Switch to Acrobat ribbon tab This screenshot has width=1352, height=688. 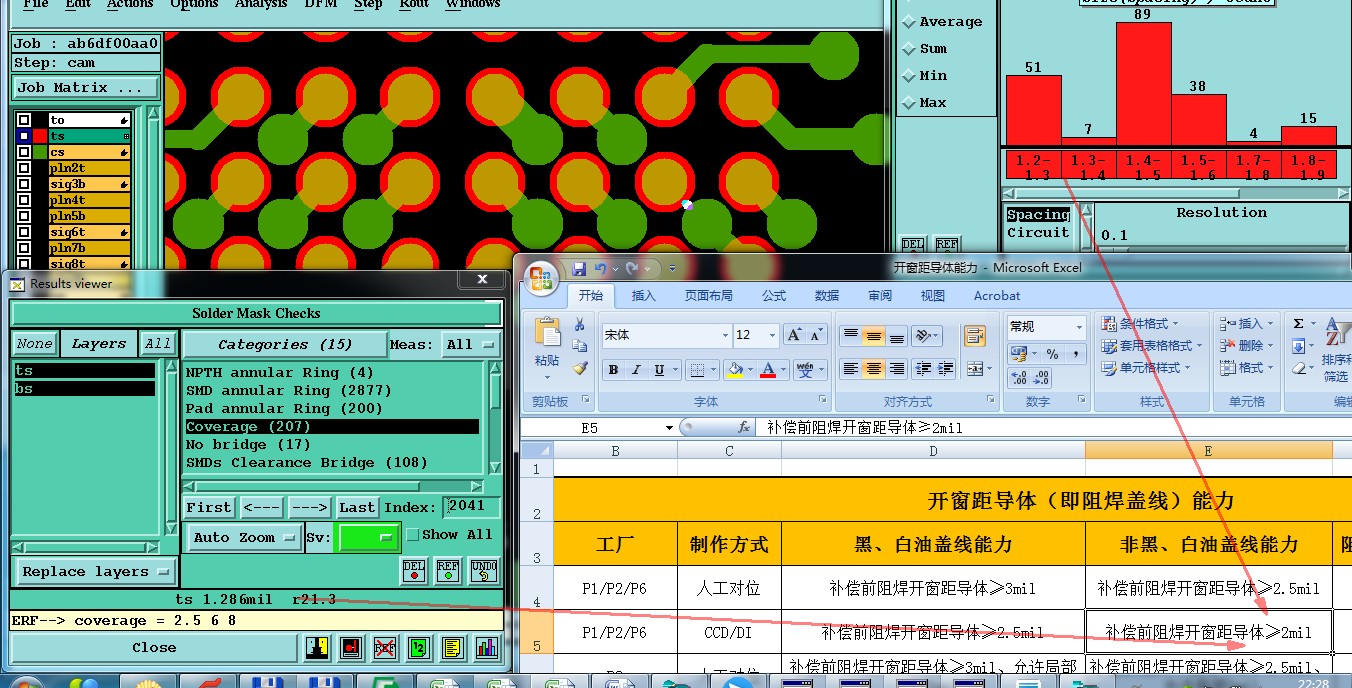(997, 296)
